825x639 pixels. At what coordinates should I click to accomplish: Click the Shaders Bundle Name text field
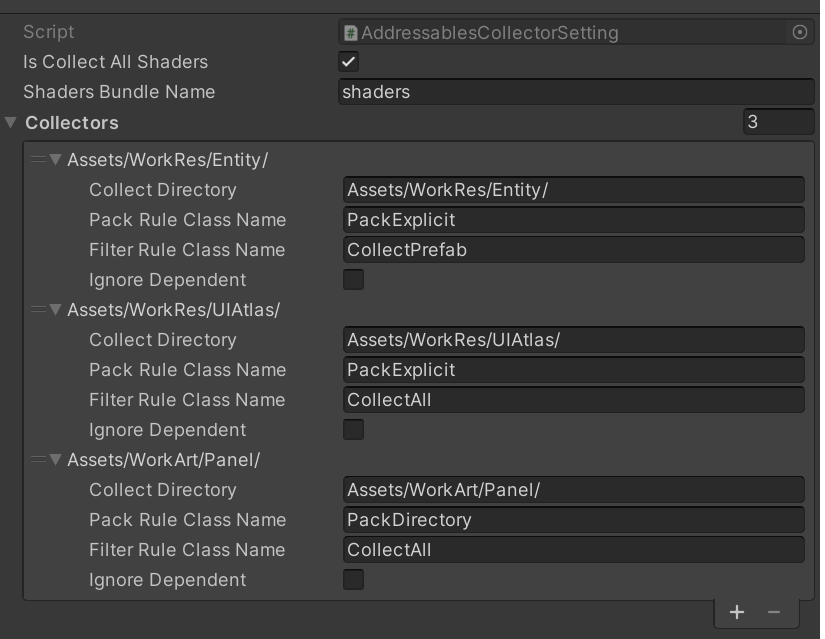click(576, 92)
